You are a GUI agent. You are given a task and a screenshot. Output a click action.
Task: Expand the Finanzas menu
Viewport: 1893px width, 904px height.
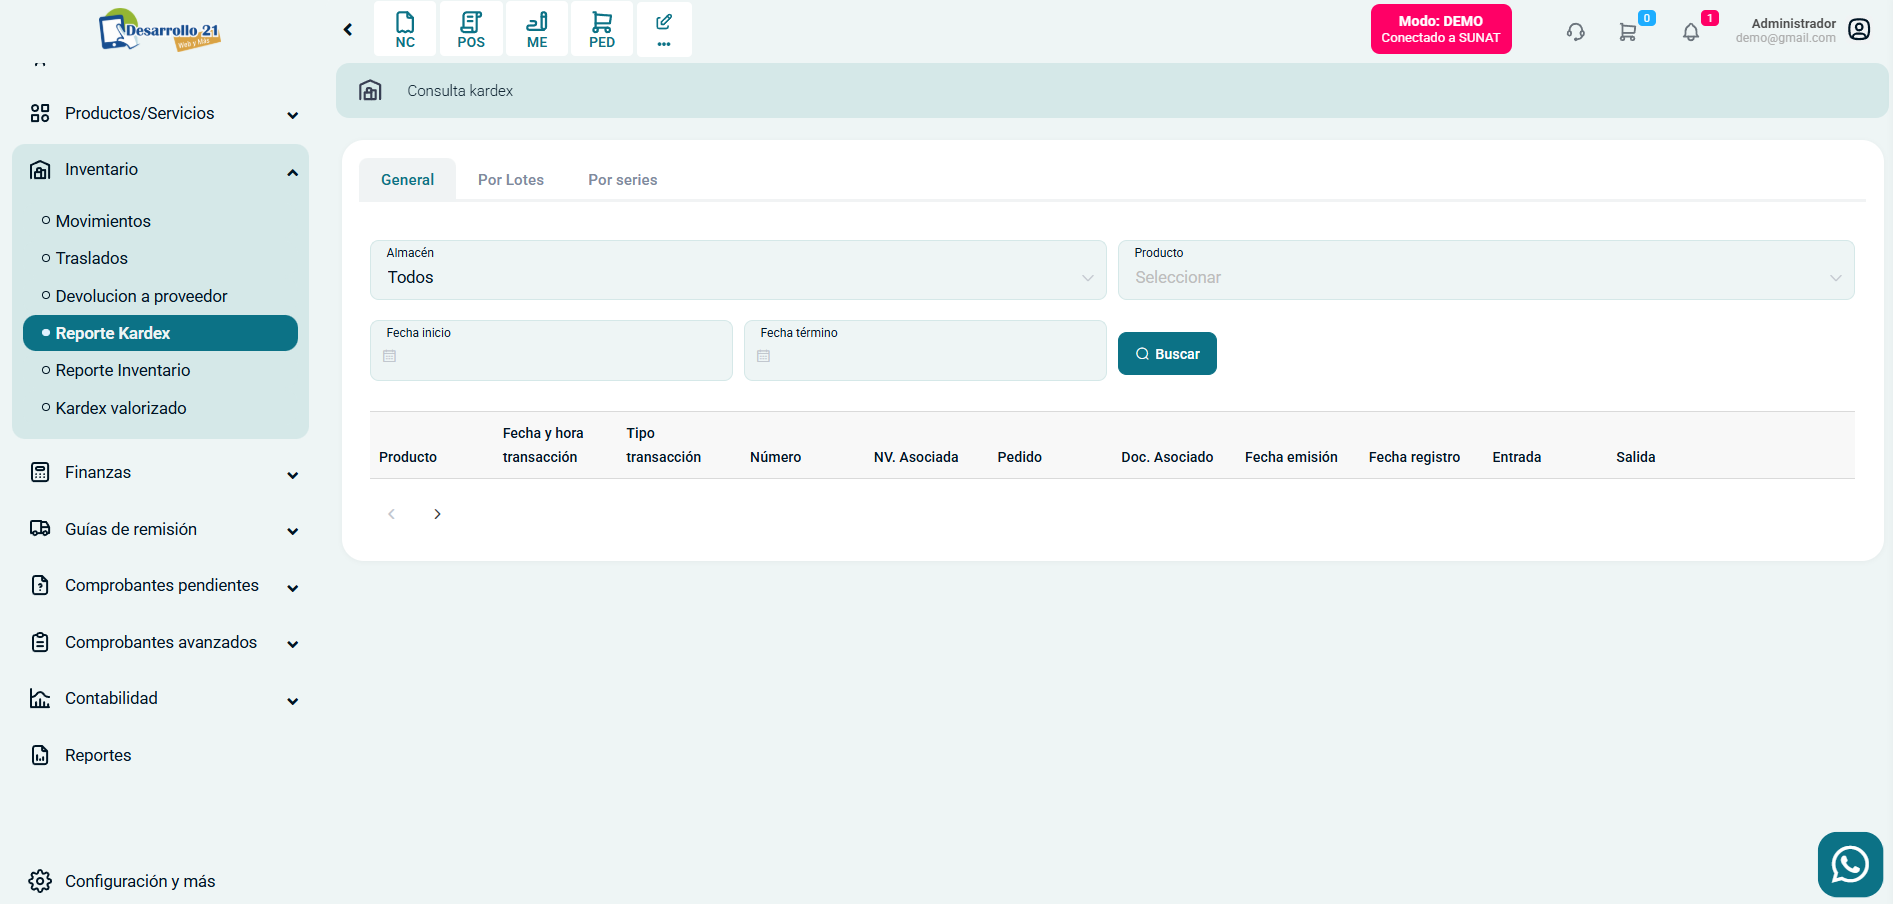[165, 473]
